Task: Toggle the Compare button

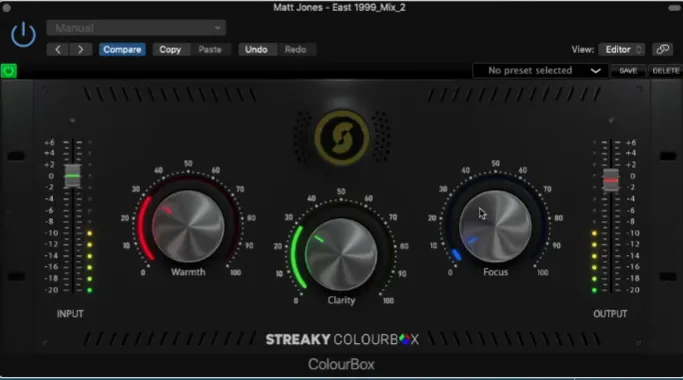Action: [122, 49]
